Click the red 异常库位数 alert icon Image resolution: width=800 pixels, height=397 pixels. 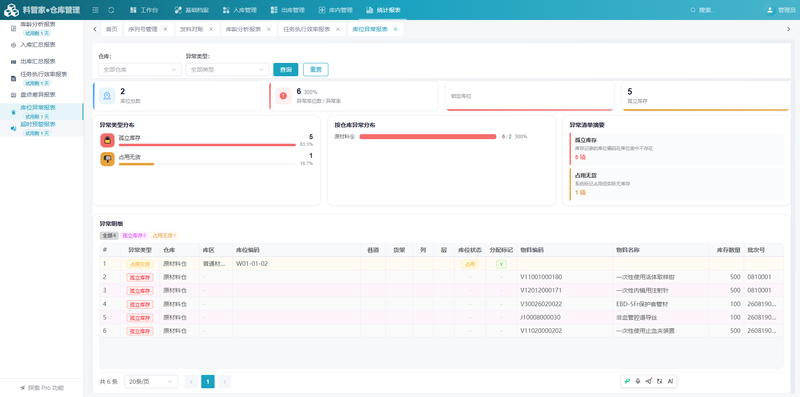click(283, 95)
